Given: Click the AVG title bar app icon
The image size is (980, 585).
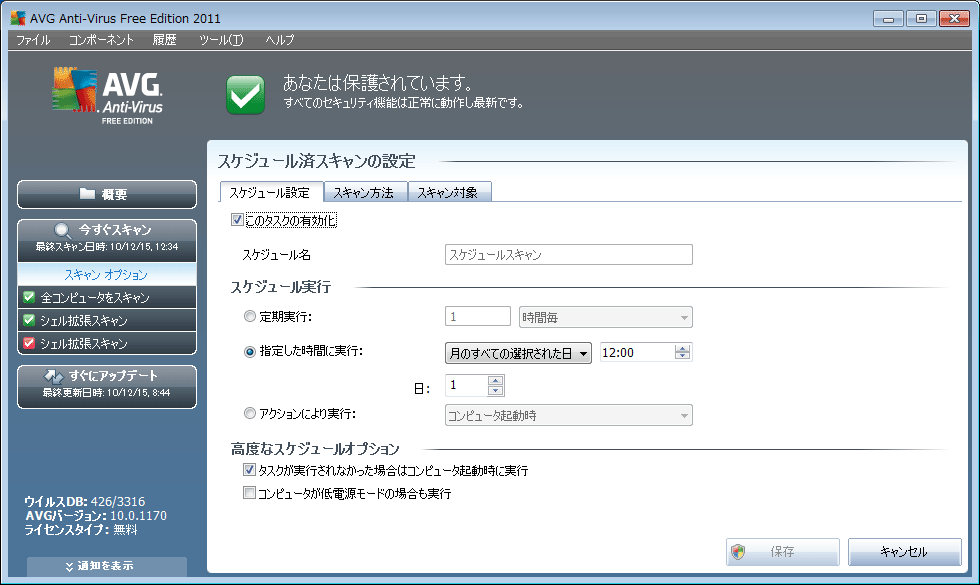Looking at the screenshot, I should coord(18,18).
